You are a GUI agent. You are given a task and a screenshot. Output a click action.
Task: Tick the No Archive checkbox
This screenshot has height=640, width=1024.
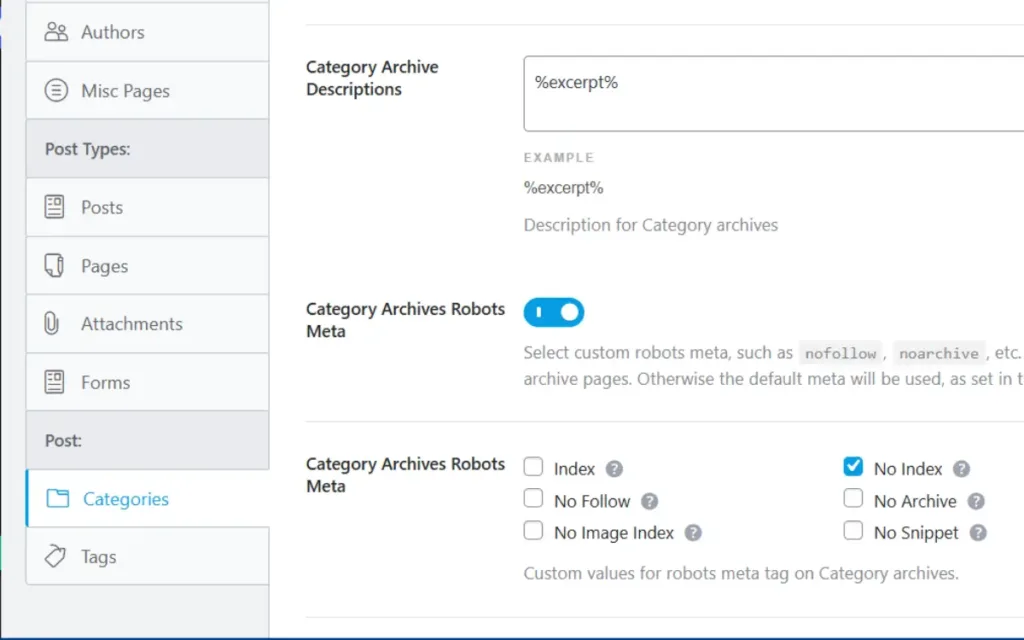tap(853, 498)
